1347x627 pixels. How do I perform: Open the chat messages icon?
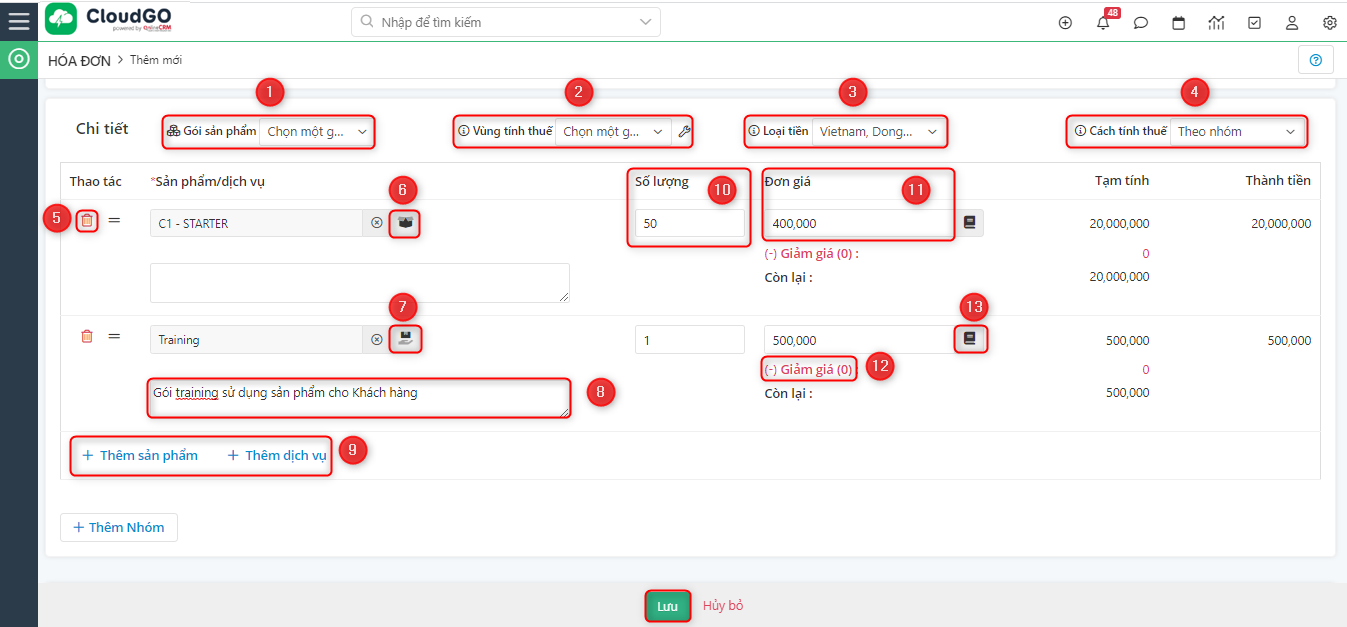(x=1141, y=23)
